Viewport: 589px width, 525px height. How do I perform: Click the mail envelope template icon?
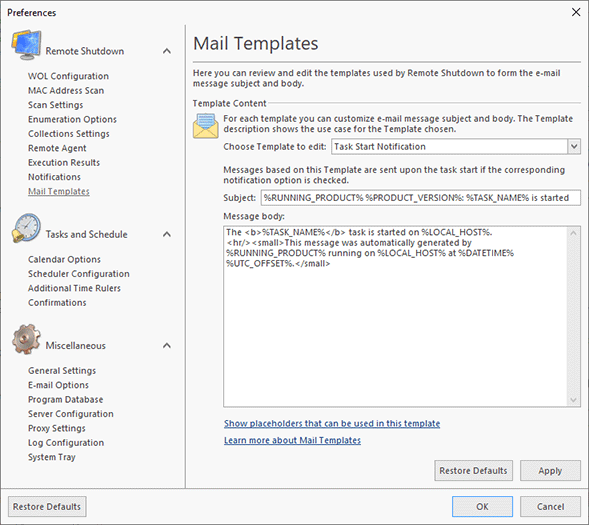[205, 126]
